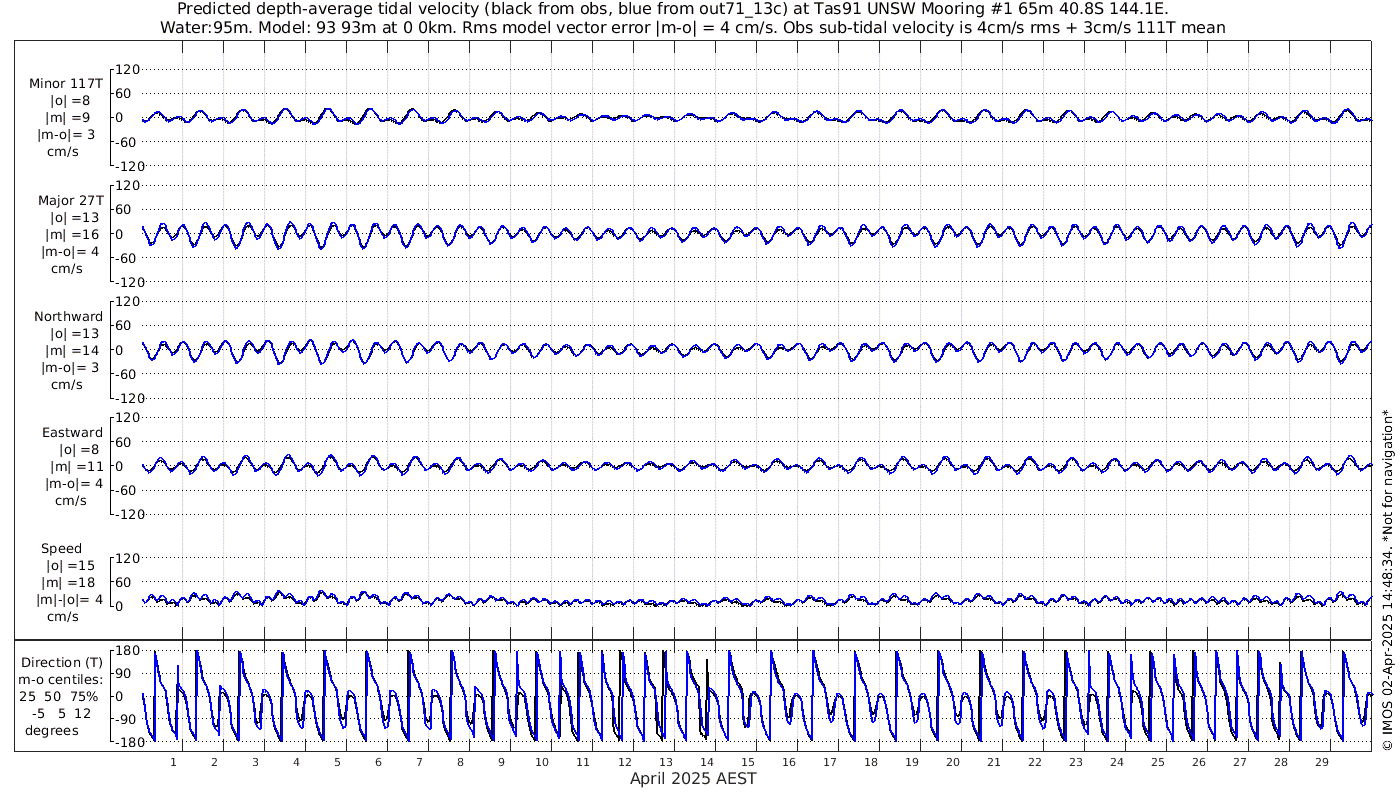Click date label "20" on the April axis
1400x800 pixels.
pyautogui.click(x=952, y=762)
